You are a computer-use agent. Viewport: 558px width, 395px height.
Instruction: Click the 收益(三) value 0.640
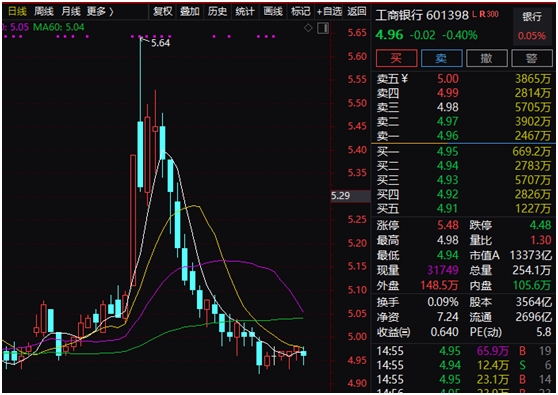pyautogui.click(x=444, y=332)
